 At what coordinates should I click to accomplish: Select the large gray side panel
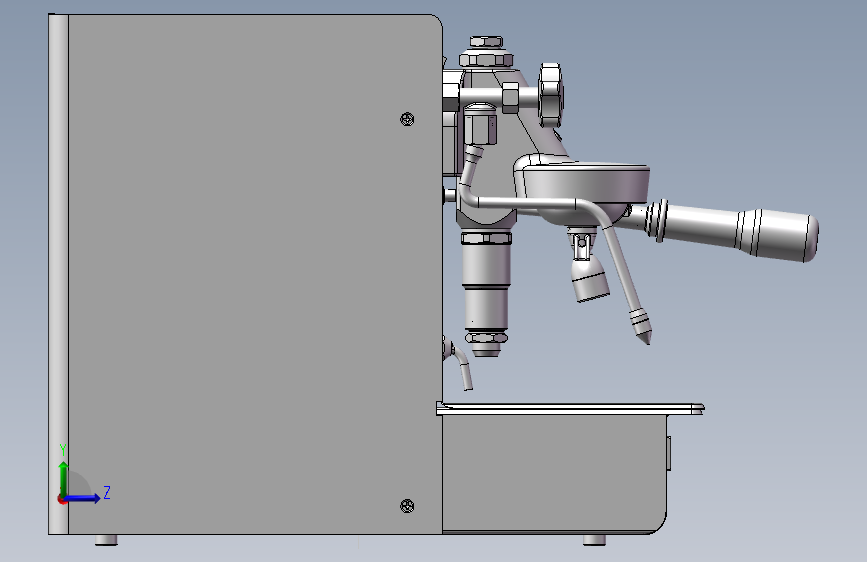254,274
